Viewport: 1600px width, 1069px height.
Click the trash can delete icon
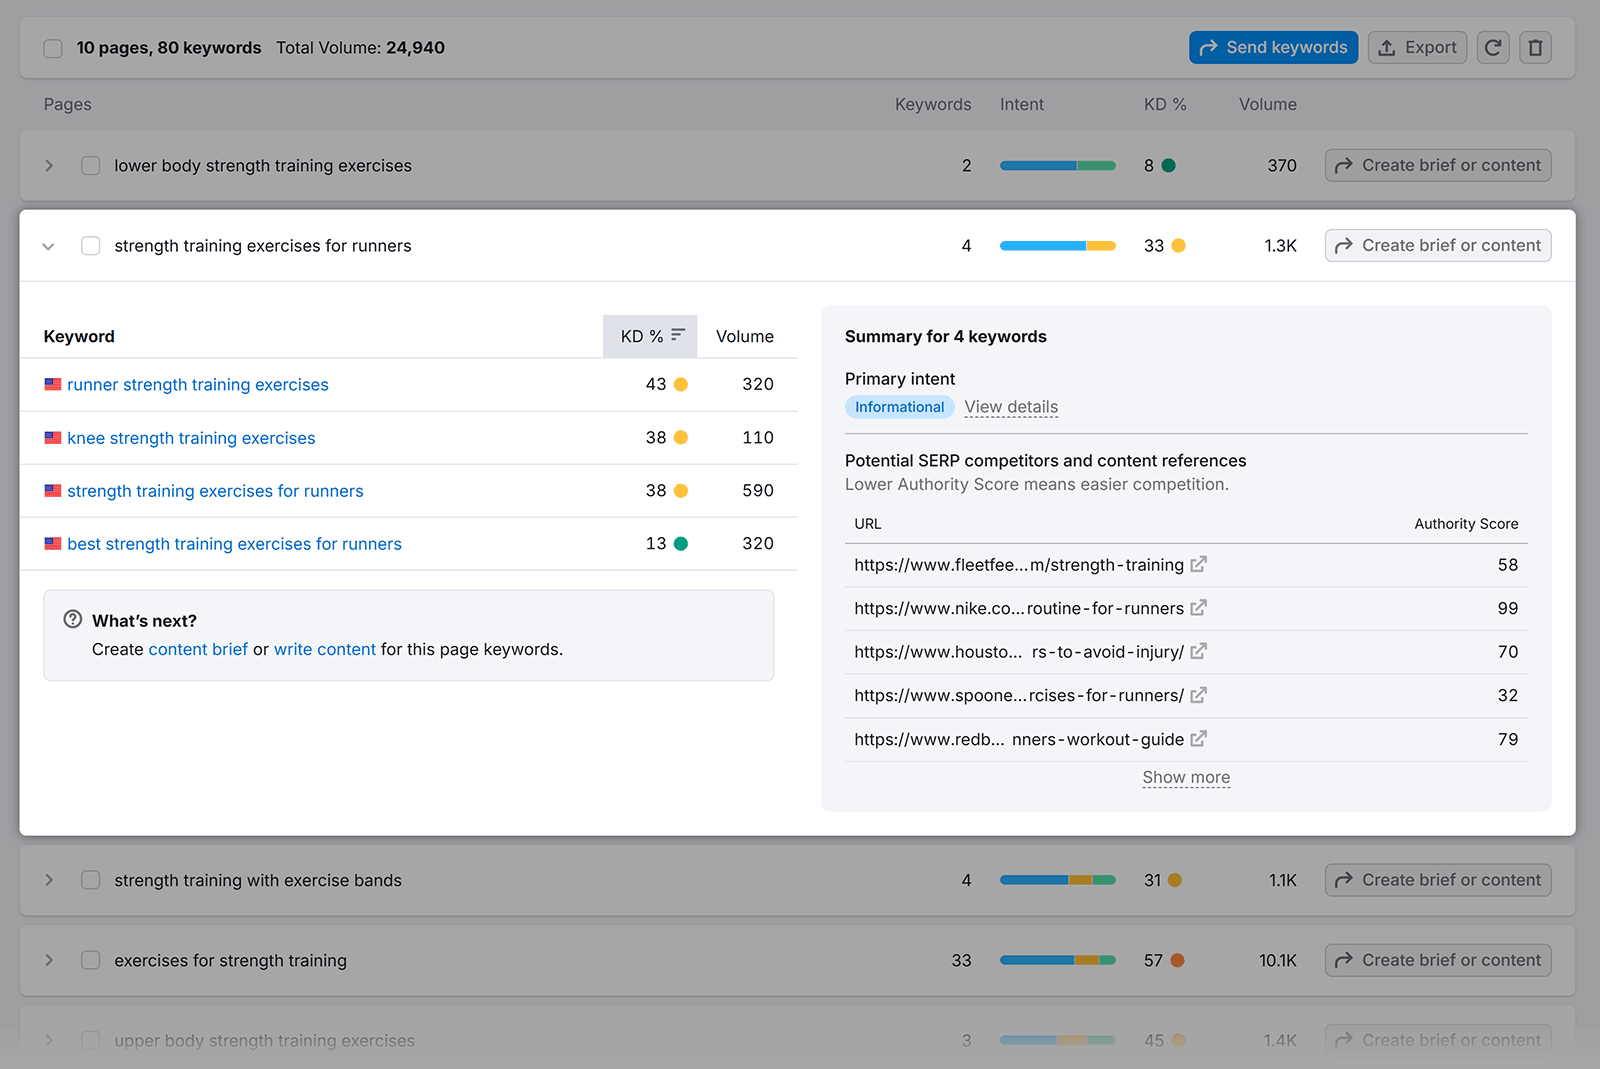pyautogui.click(x=1535, y=47)
